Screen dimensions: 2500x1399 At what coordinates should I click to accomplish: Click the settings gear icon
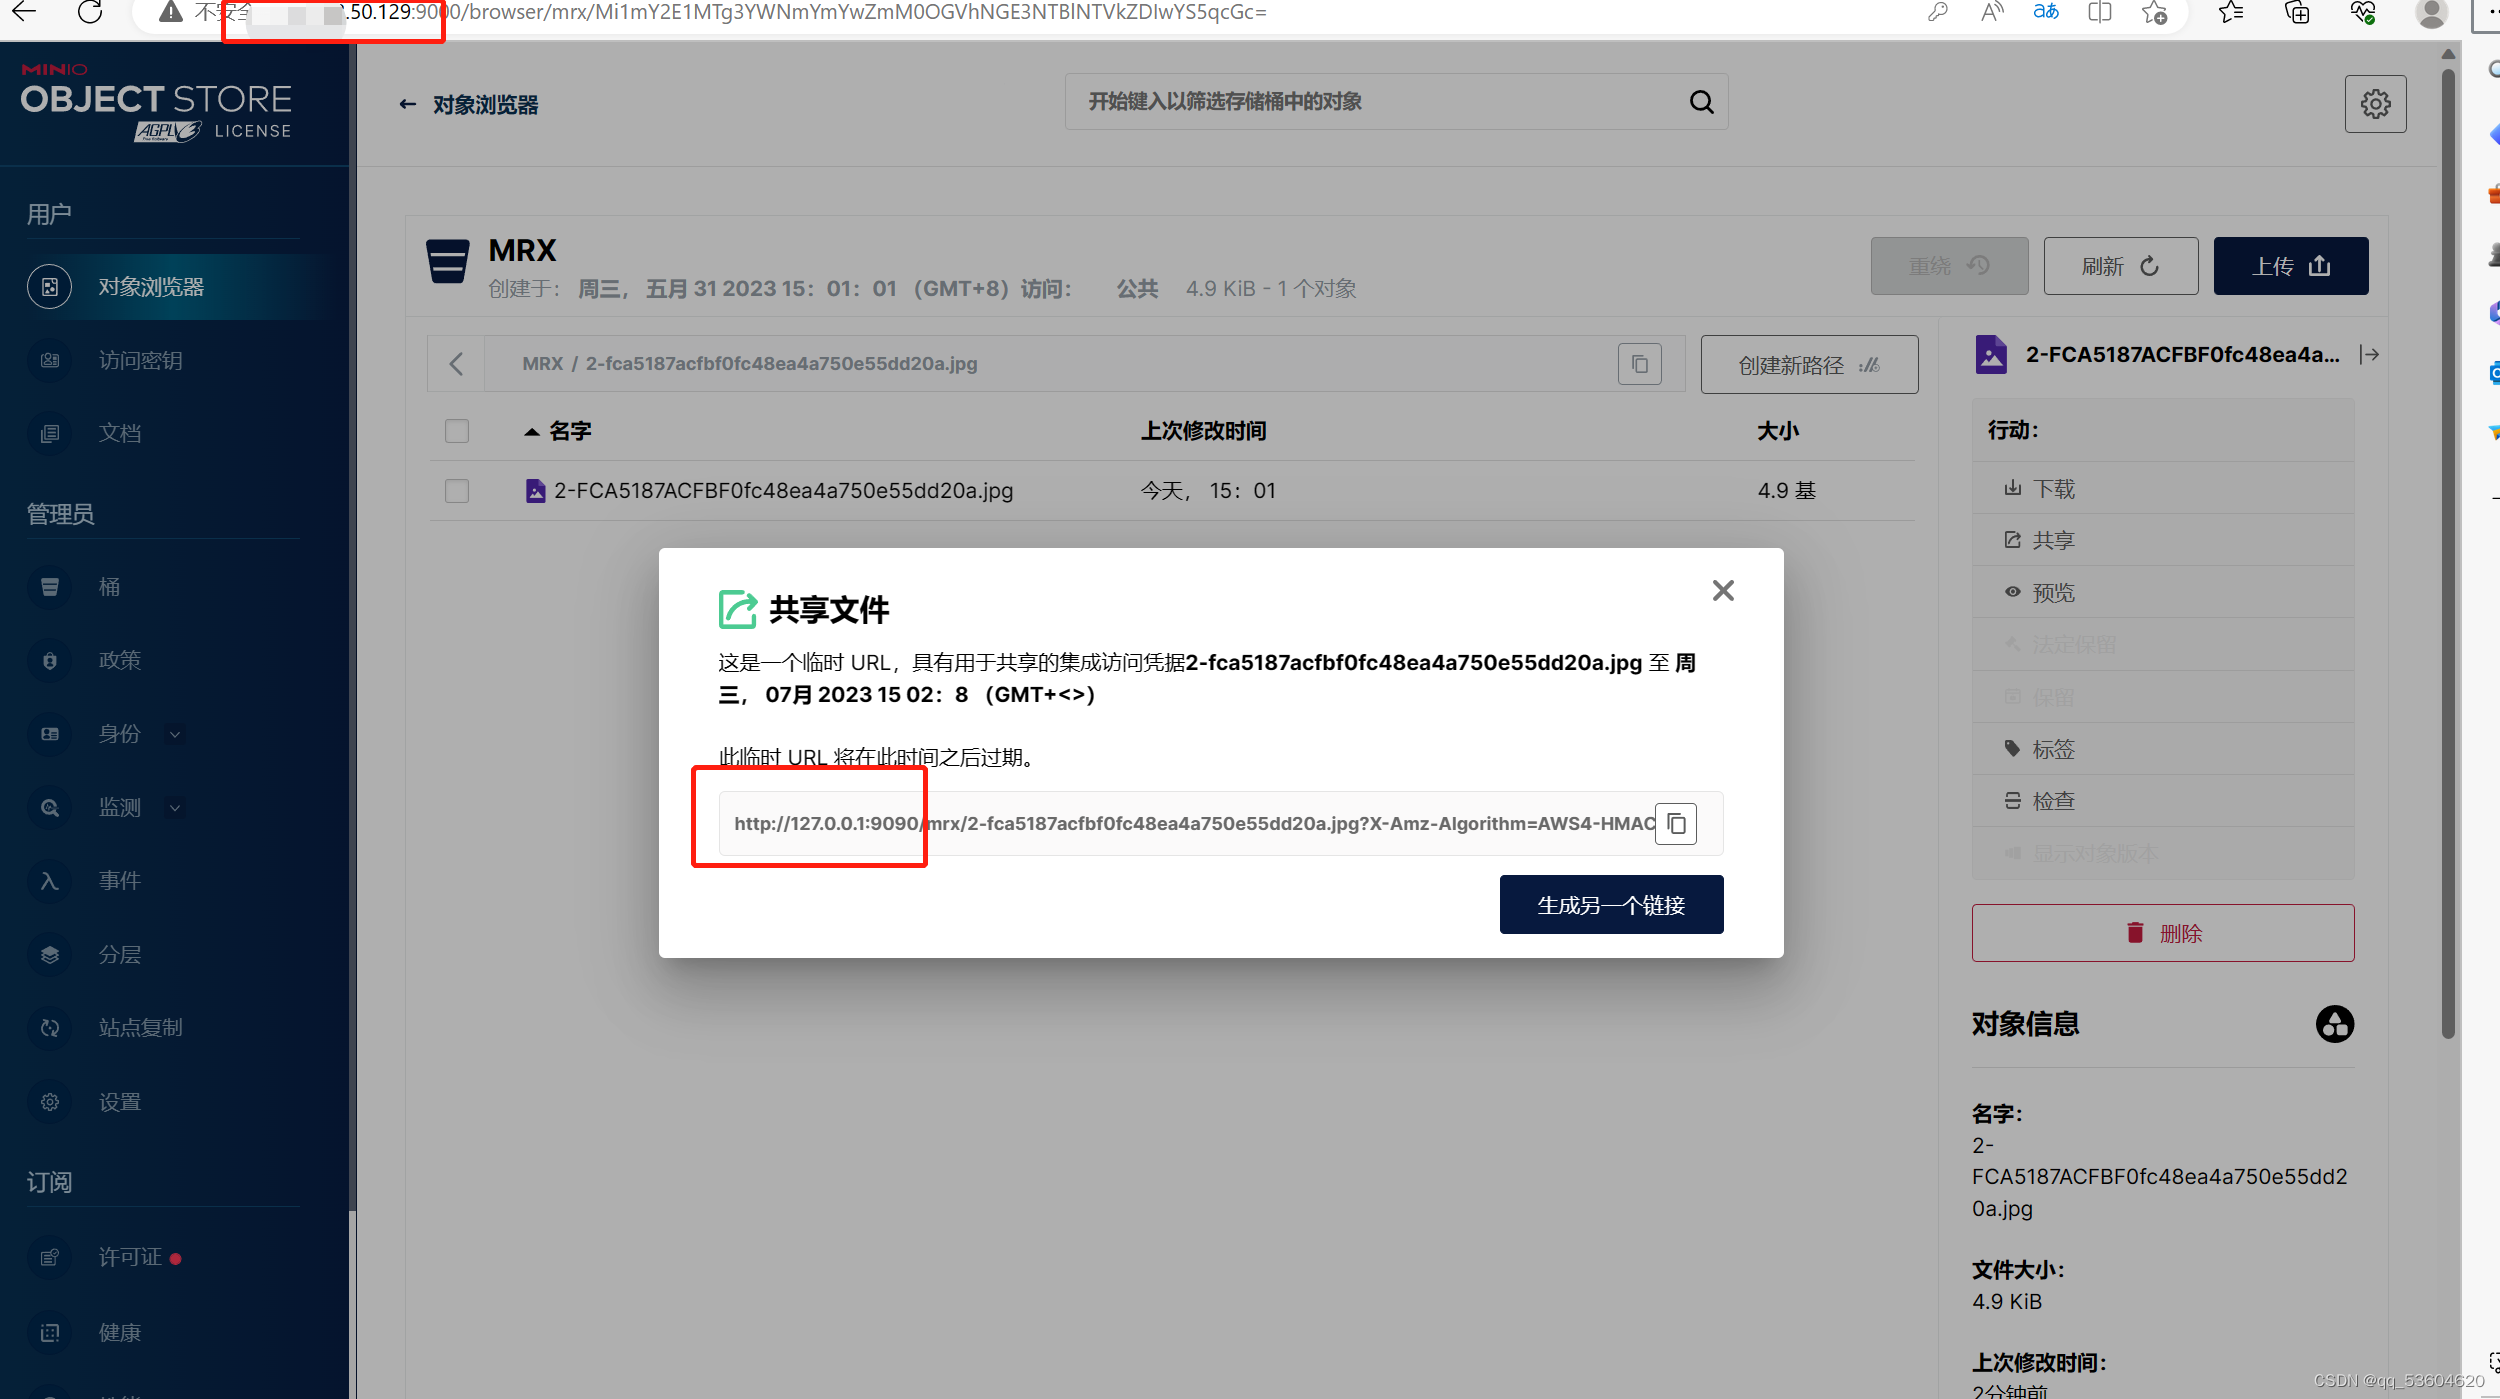(2376, 103)
